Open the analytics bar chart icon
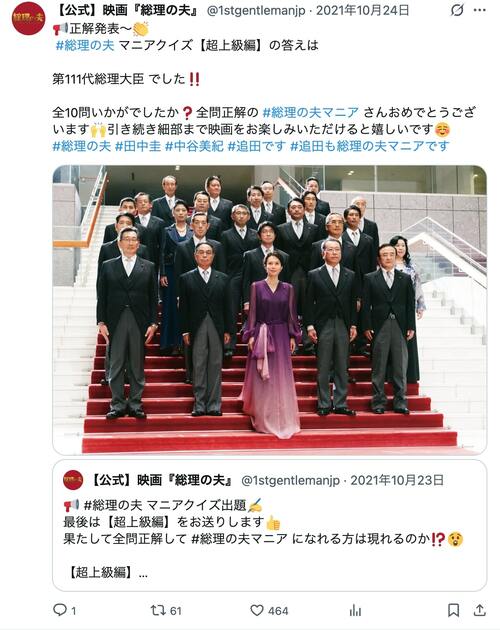The height and width of the screenshot is (630, 500). 355,611
